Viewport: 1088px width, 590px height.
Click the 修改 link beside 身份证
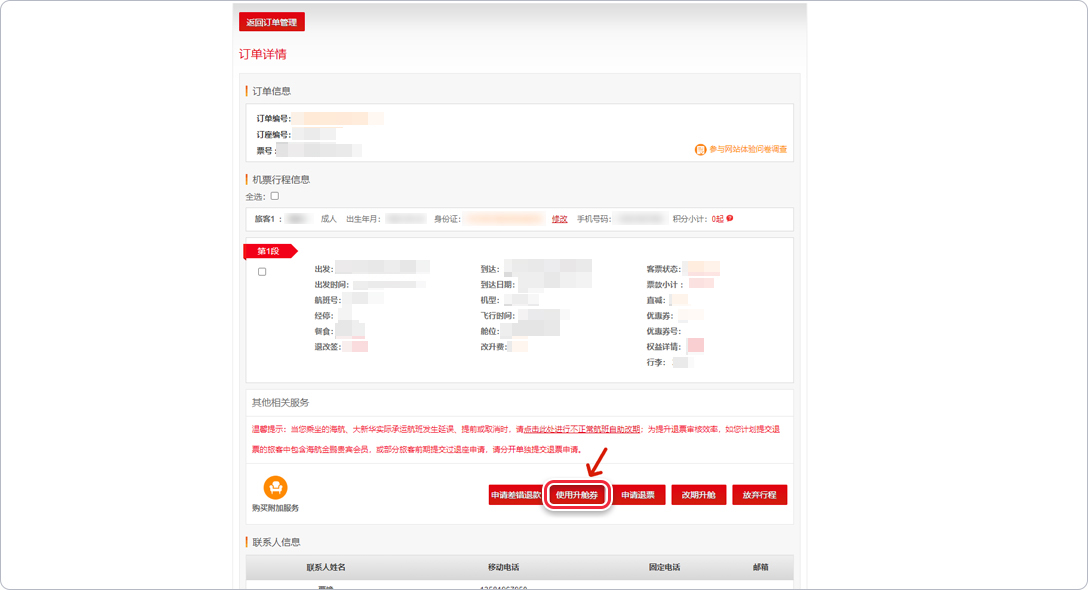[560, 218]
